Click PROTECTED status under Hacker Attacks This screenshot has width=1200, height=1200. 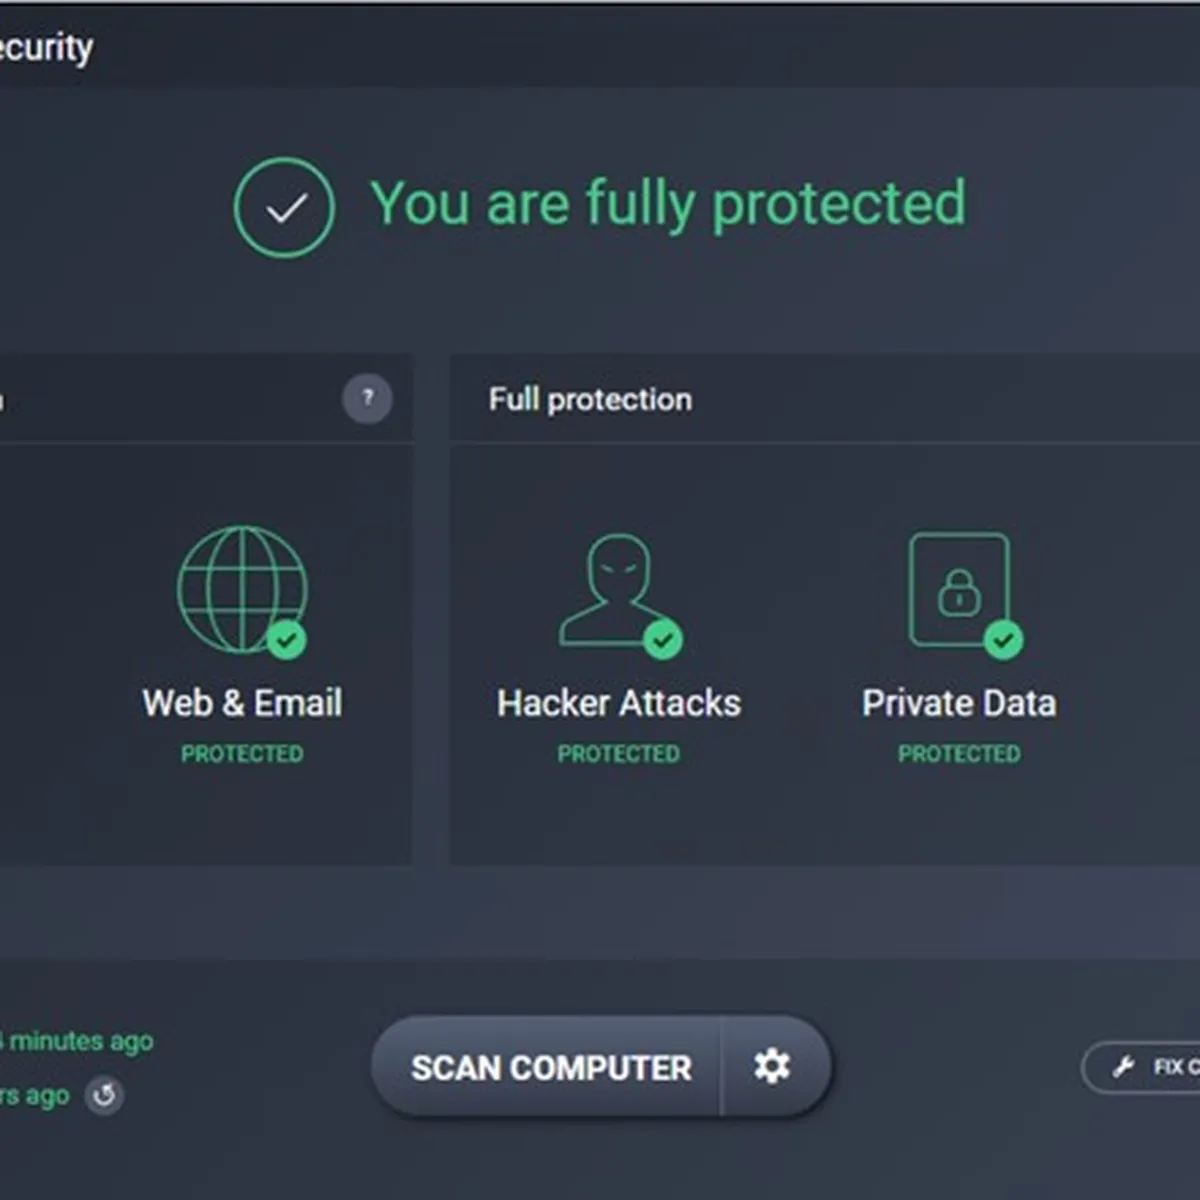point(619,754)
